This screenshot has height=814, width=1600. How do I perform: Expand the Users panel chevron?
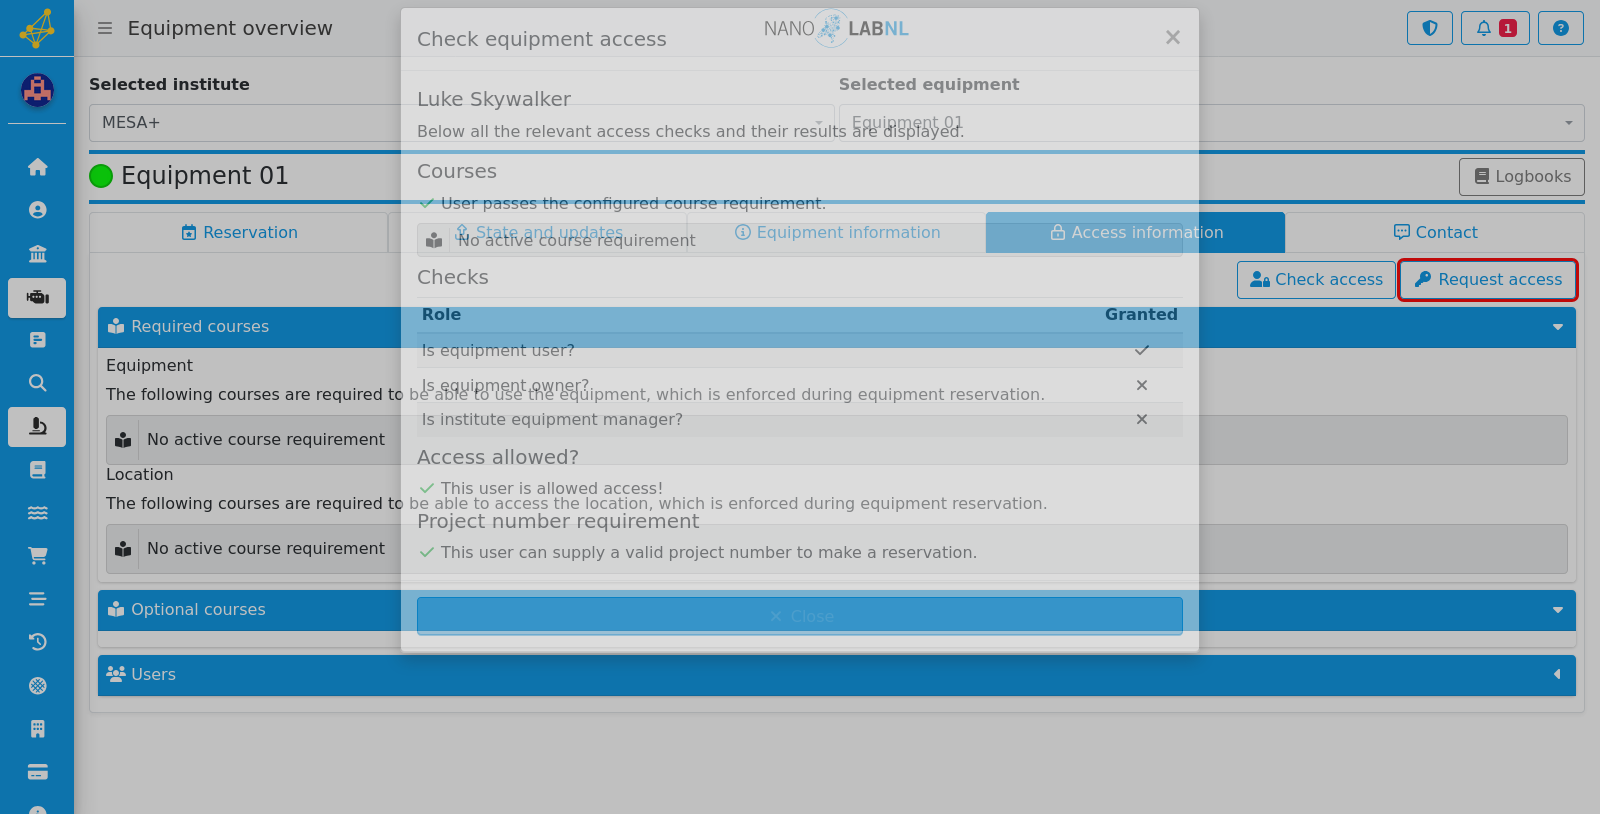pyautogui.click(x=1557, y=675)
